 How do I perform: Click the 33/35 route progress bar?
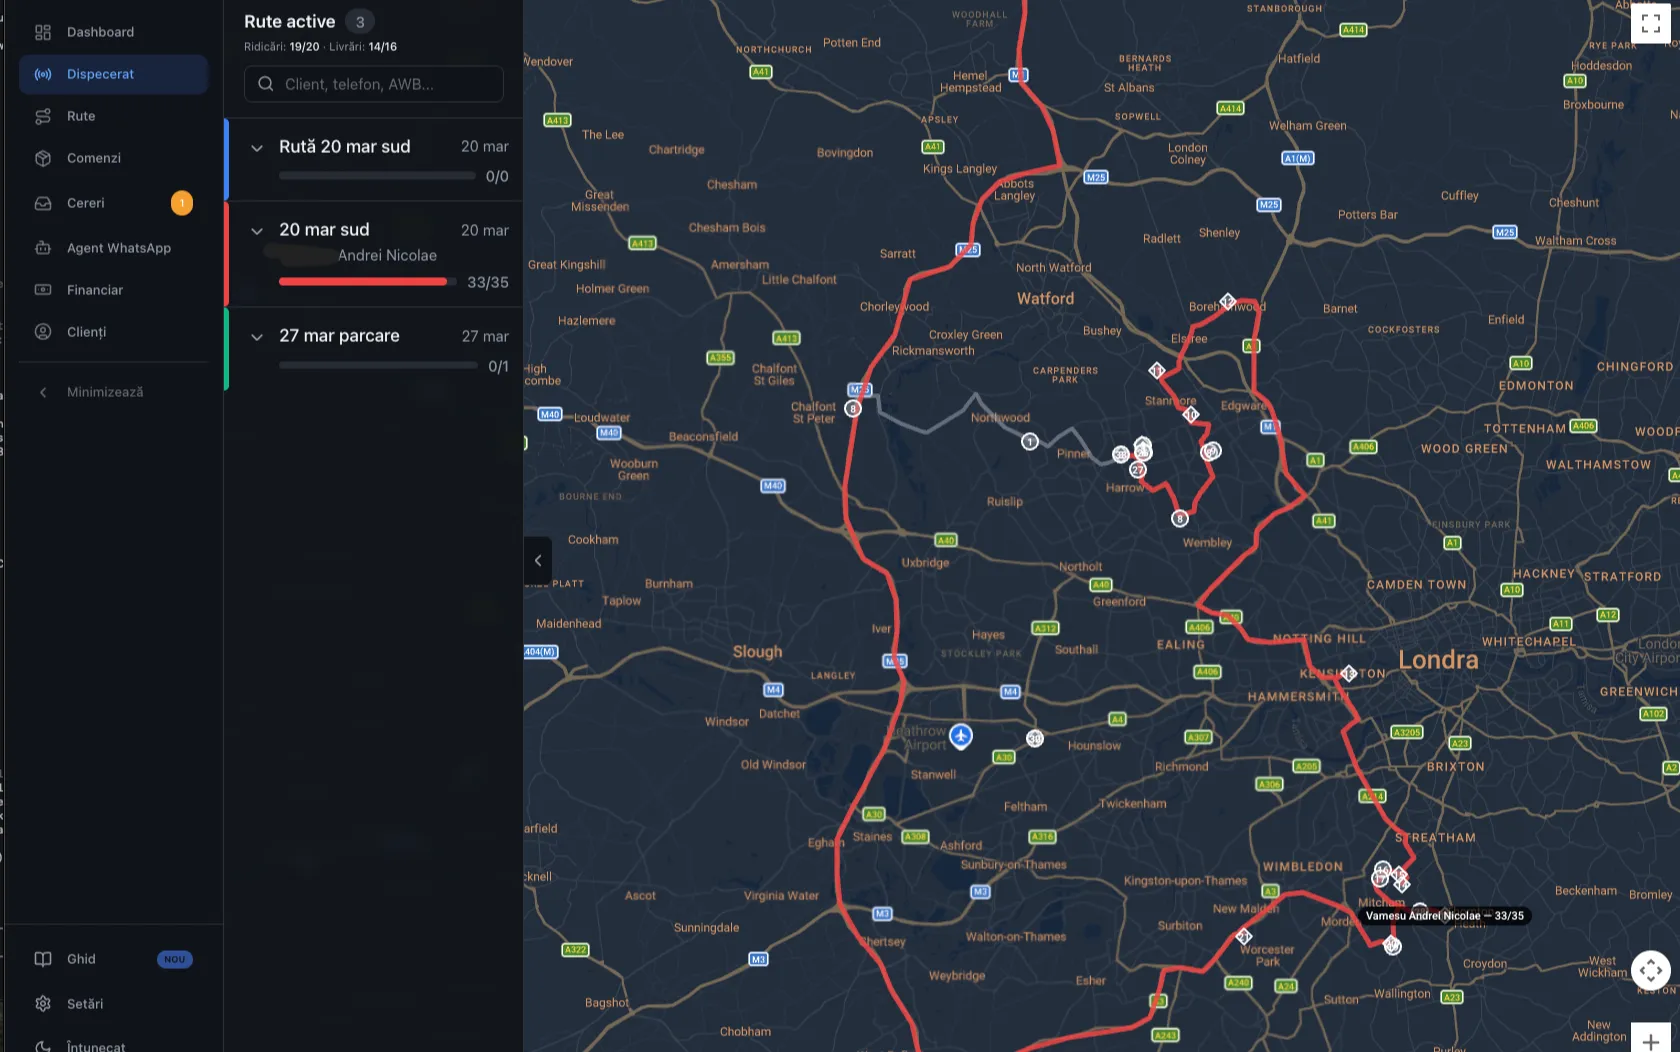(x=363, y=281)
